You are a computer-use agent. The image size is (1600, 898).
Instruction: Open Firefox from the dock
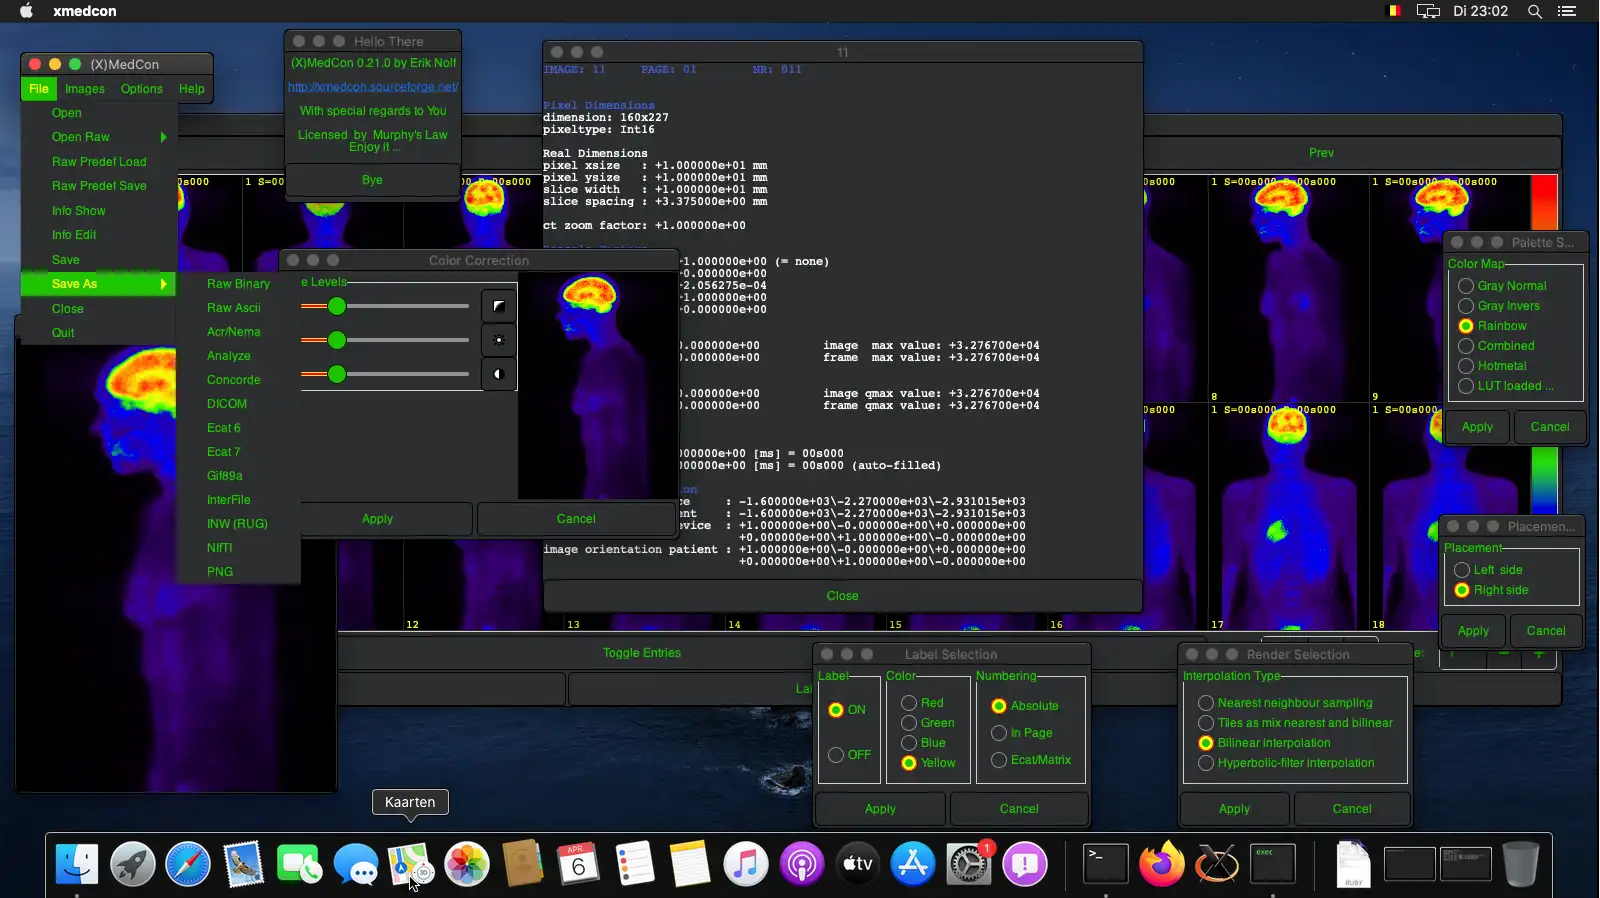1161,864
